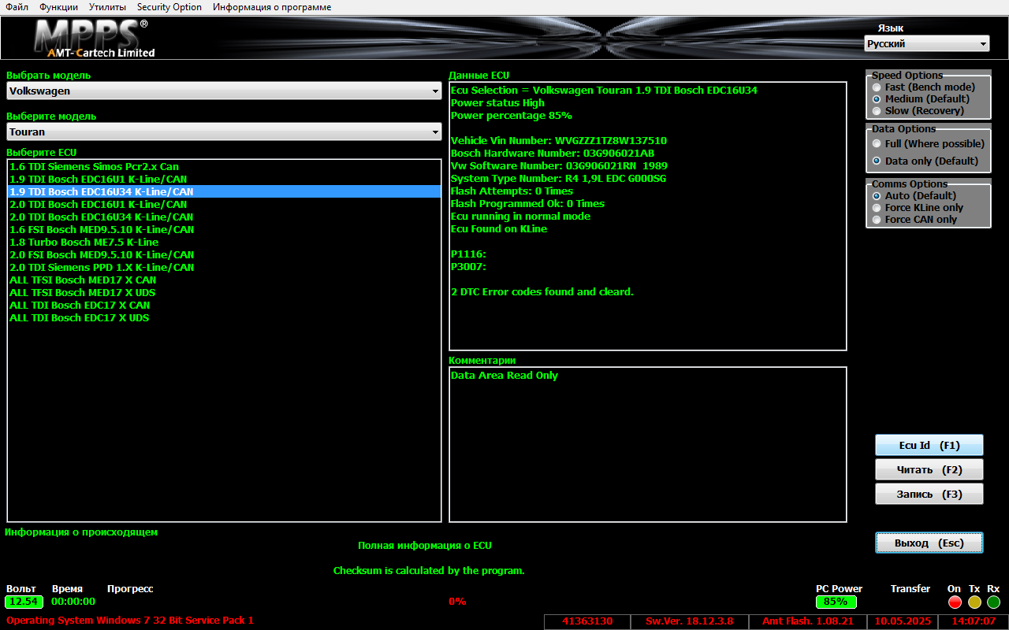Open Информация о программе menu

[x=272, y=7]
